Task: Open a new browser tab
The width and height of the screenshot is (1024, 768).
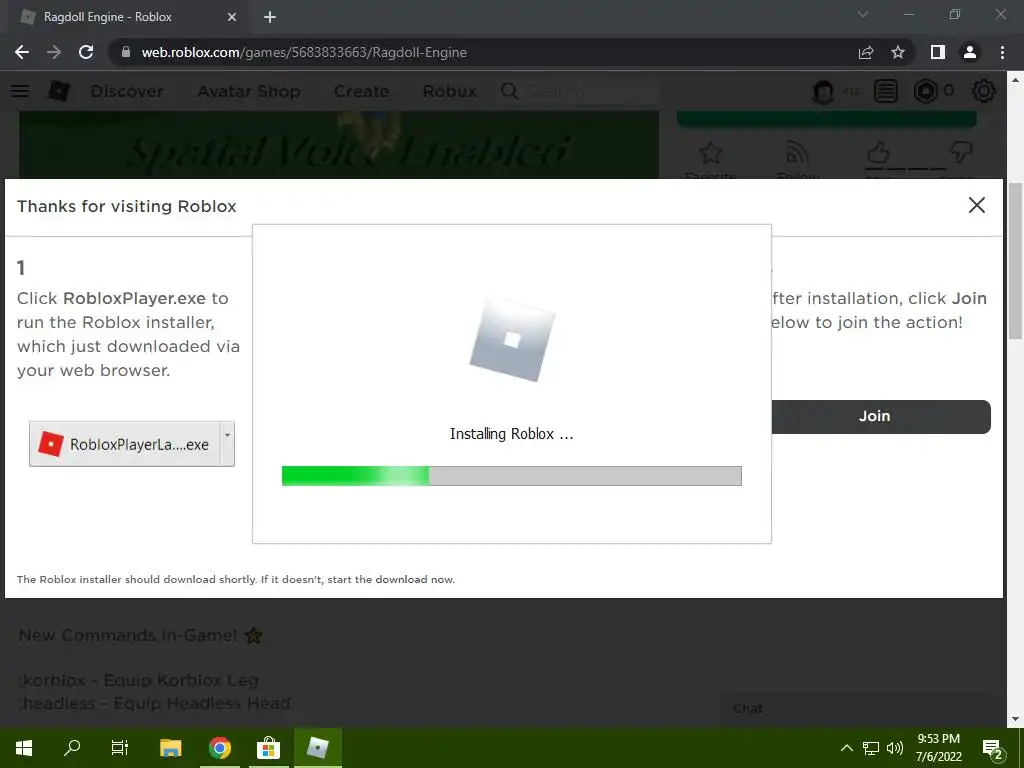Action: 270,17
